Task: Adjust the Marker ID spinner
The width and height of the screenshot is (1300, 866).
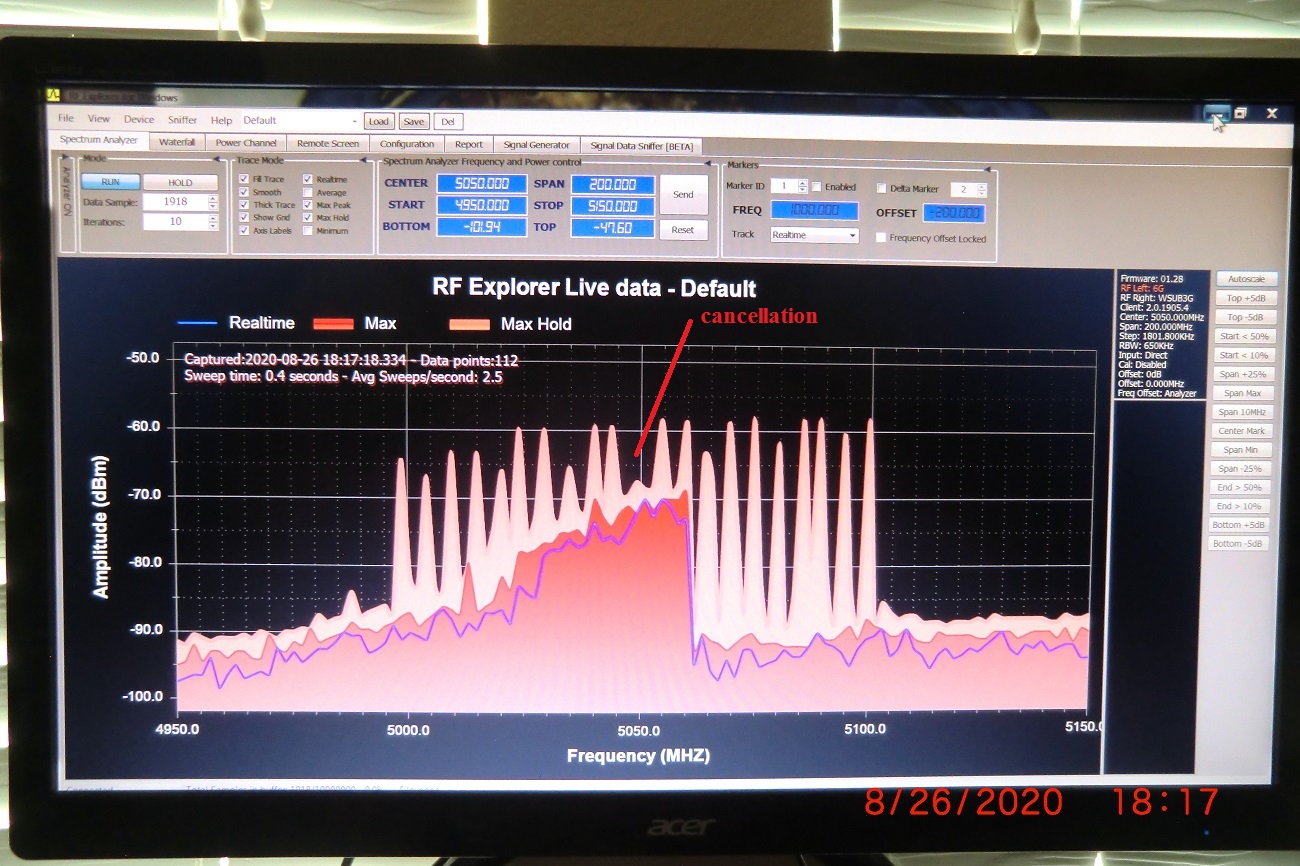Action: pos(802,187)
